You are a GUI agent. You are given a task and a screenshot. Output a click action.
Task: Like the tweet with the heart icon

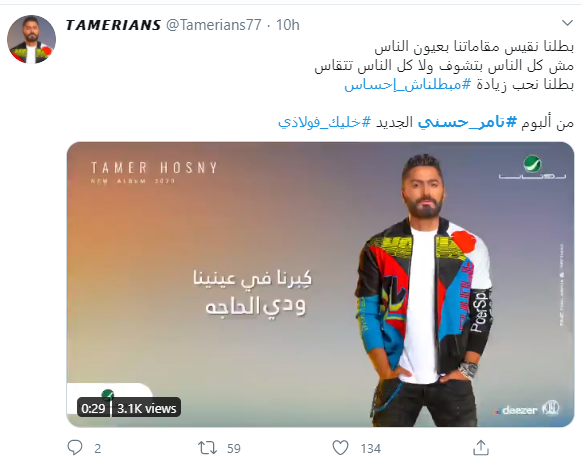[340, 448]
